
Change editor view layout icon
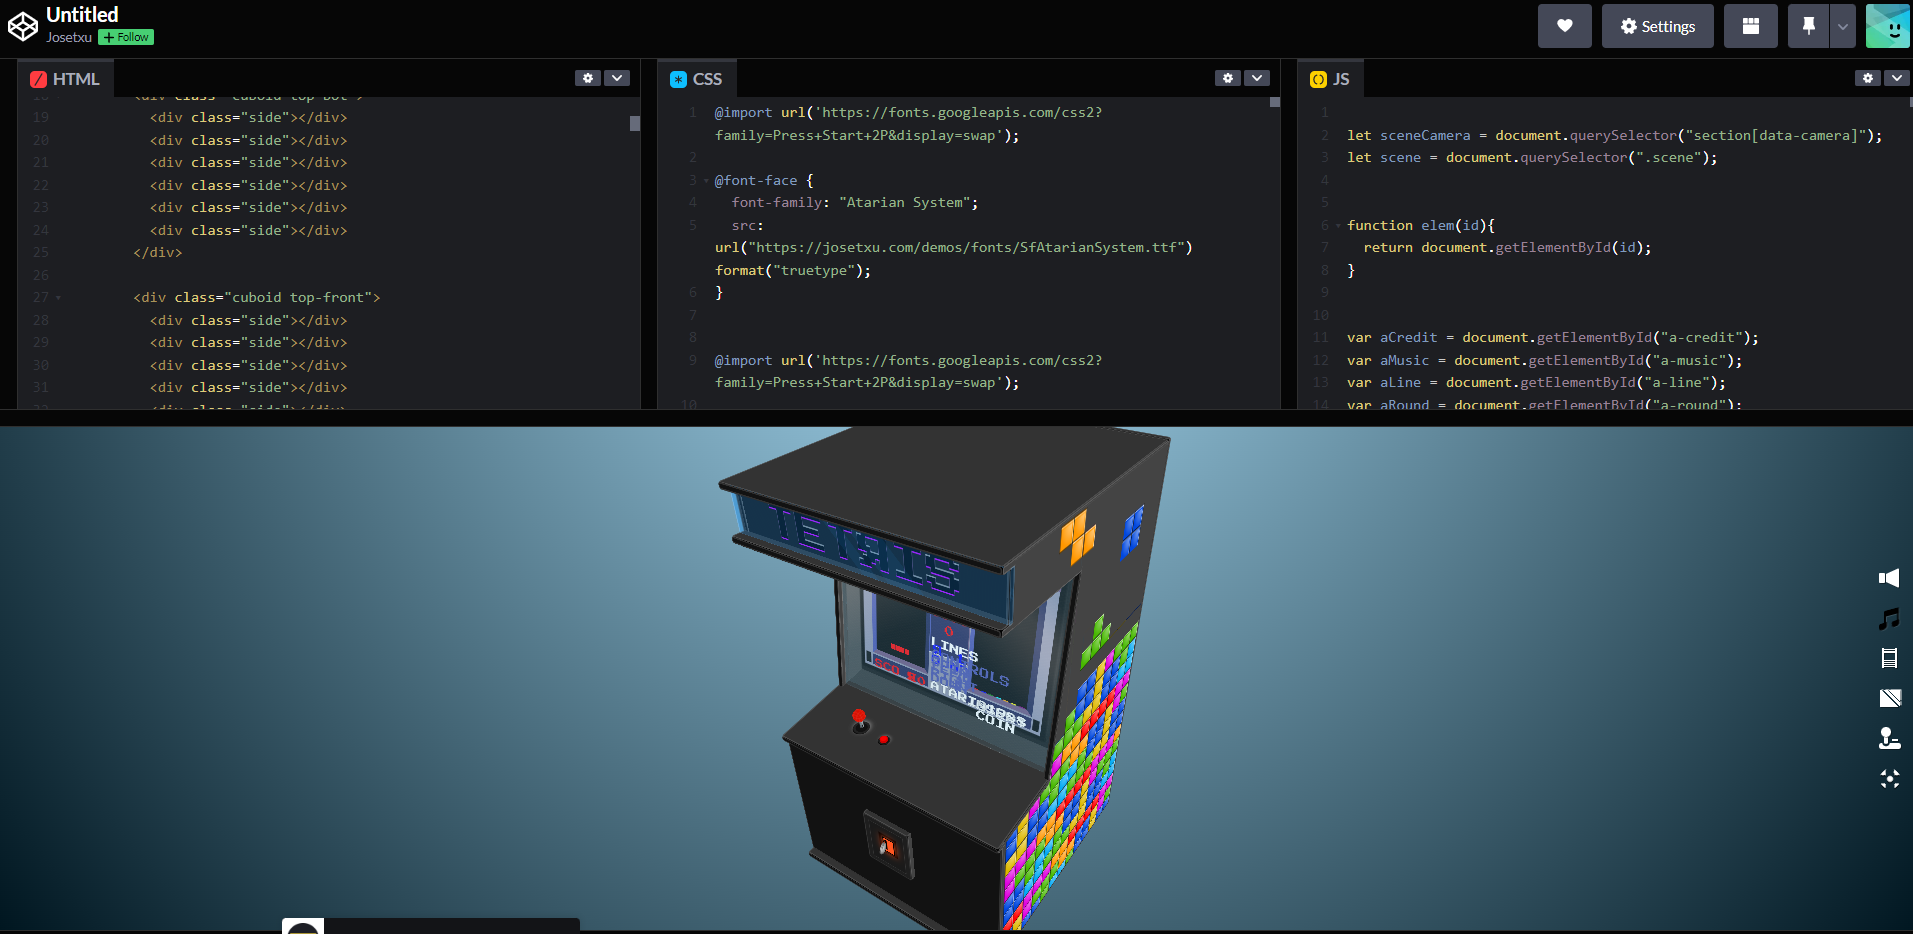[1751, 26]
